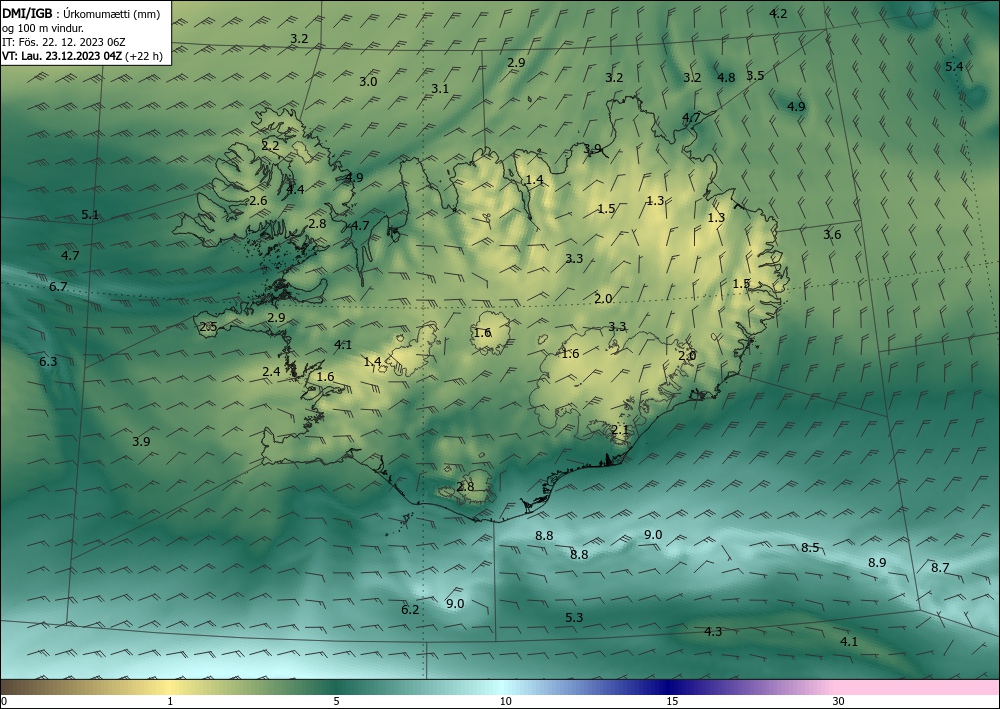Click the color scale label 0
Screen dimensions: 1000x709
(x=4, y=702)
